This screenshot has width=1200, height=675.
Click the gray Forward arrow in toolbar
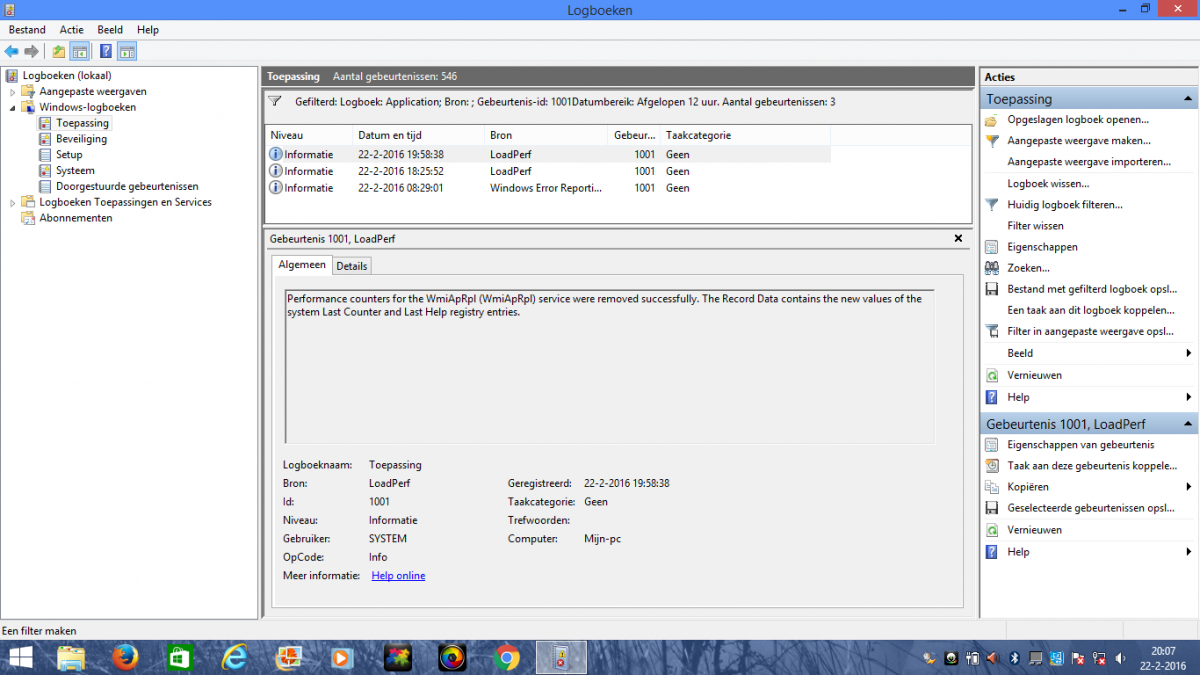[x=32, y=51]
